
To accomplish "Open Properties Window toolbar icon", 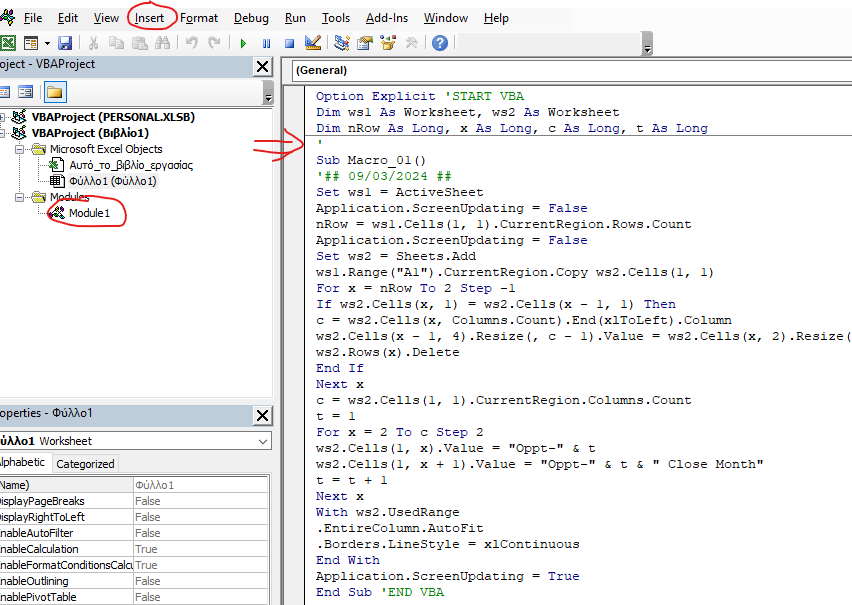I will (x=365, y=43).
